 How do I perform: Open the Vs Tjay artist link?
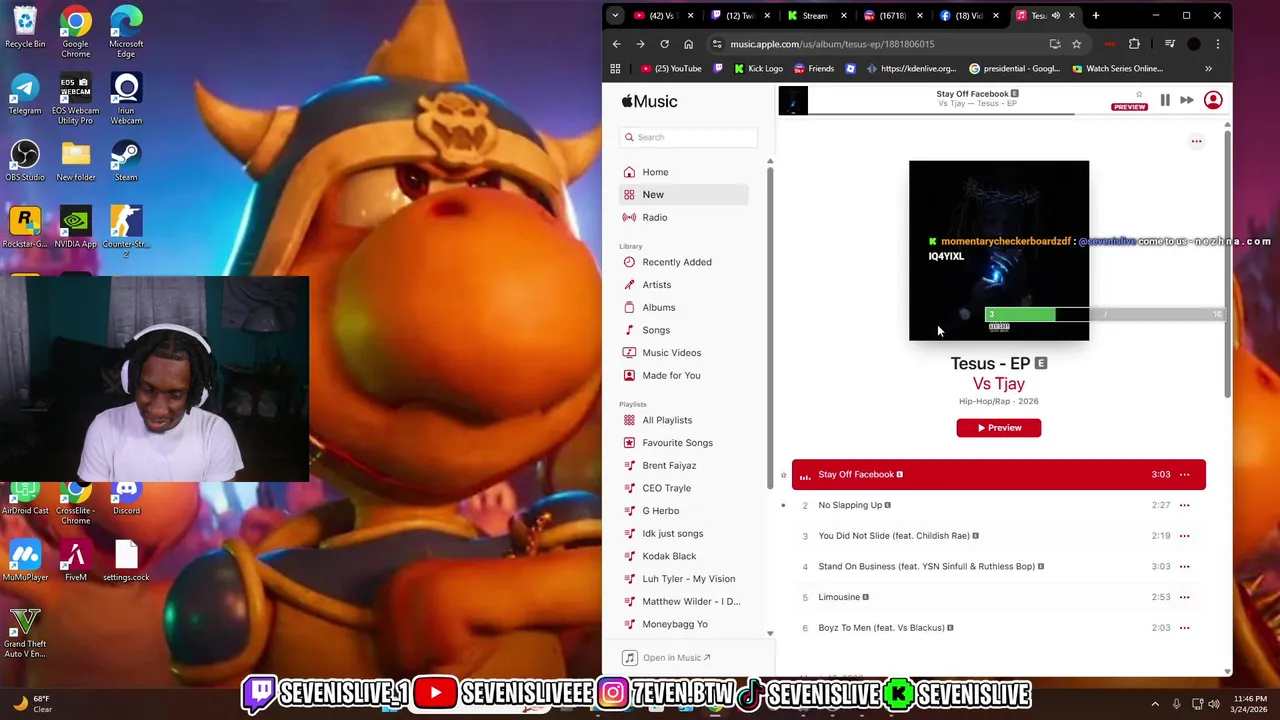[x=998, y=384]
